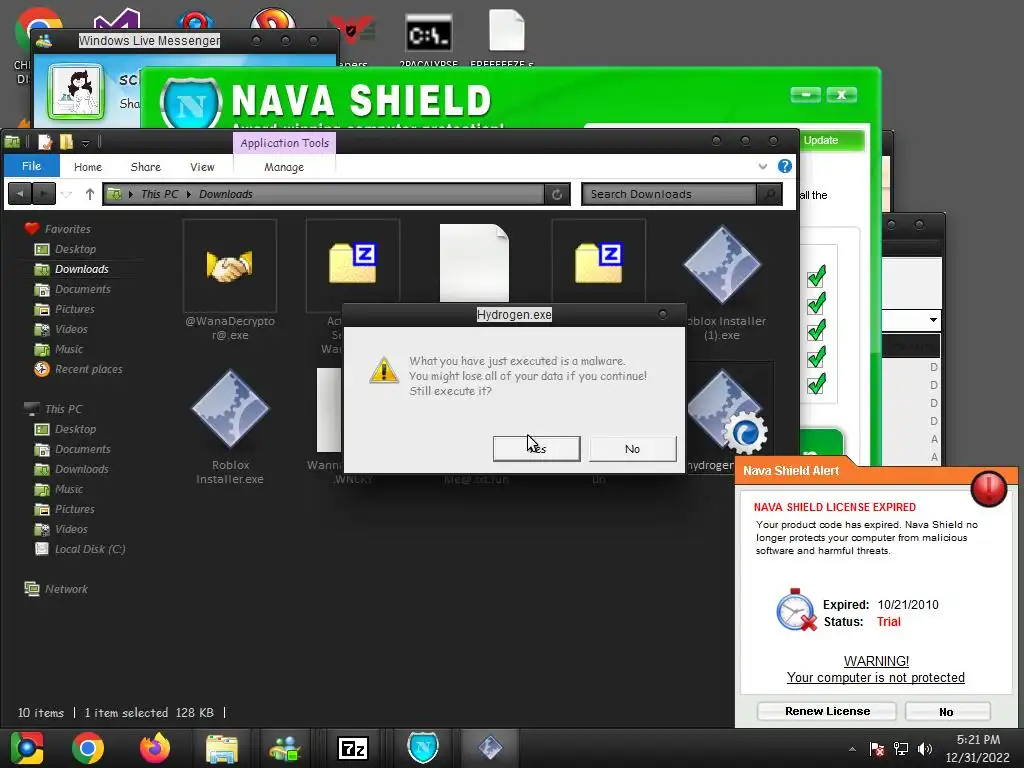Viewport: 1024px width, 768px height.
Task: Refresh the Downloads folder view
Action: pyautogui.click(x=557, y=194)
